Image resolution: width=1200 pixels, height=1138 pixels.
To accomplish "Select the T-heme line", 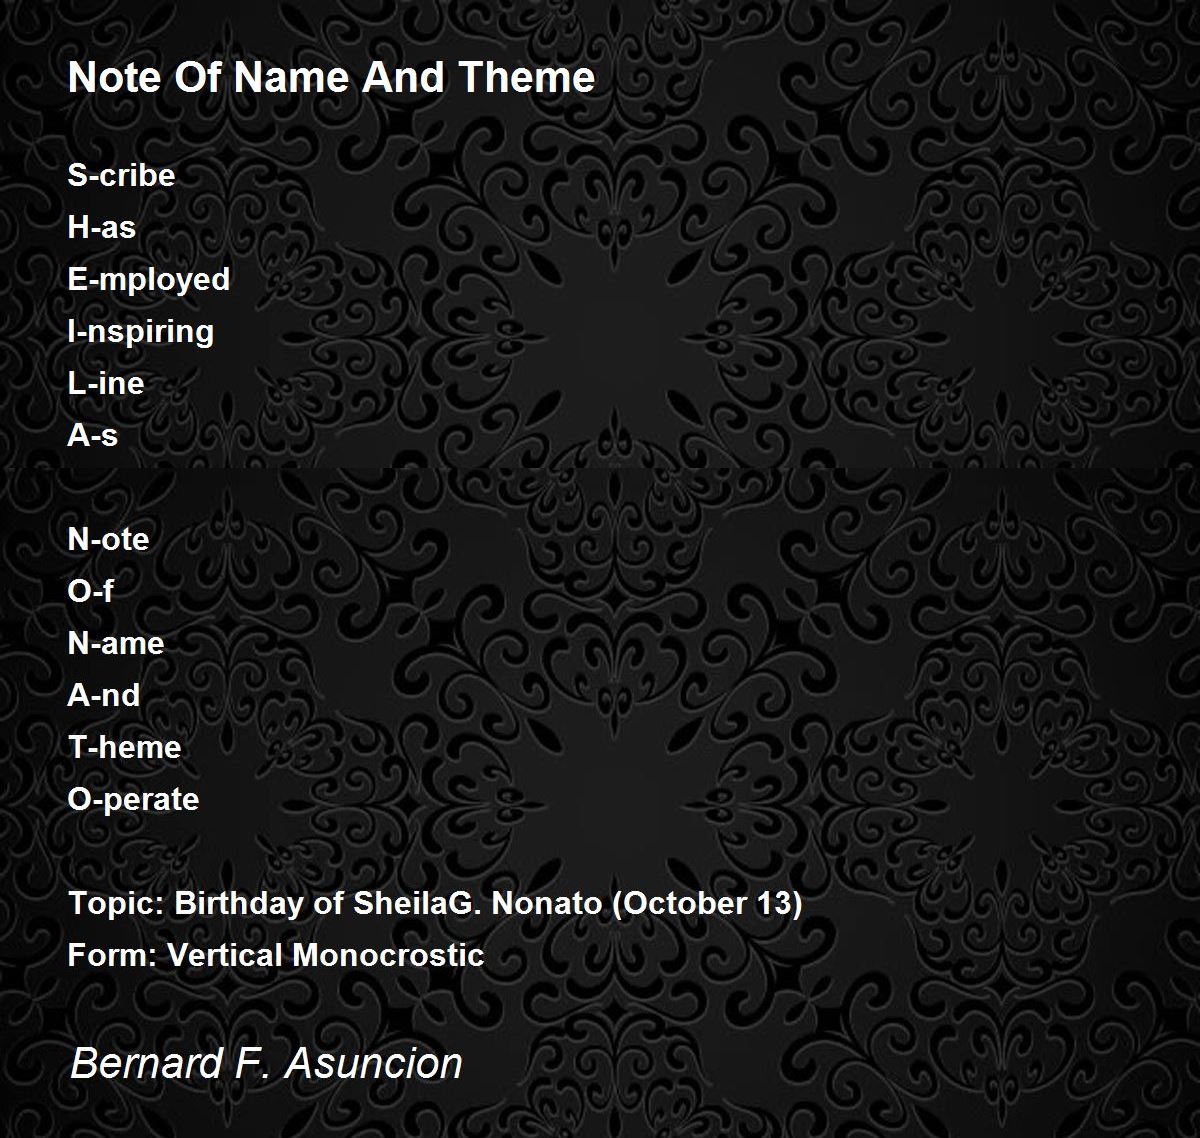I will click(125, 747).
